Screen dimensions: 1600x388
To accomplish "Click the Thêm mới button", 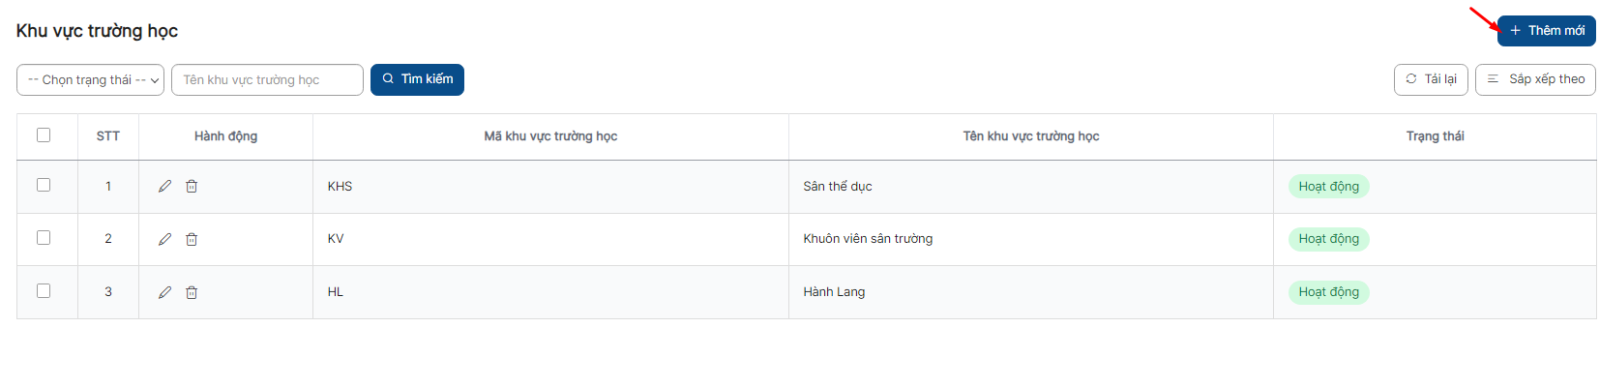I will pyautogui.click(x=1546, y=31).
